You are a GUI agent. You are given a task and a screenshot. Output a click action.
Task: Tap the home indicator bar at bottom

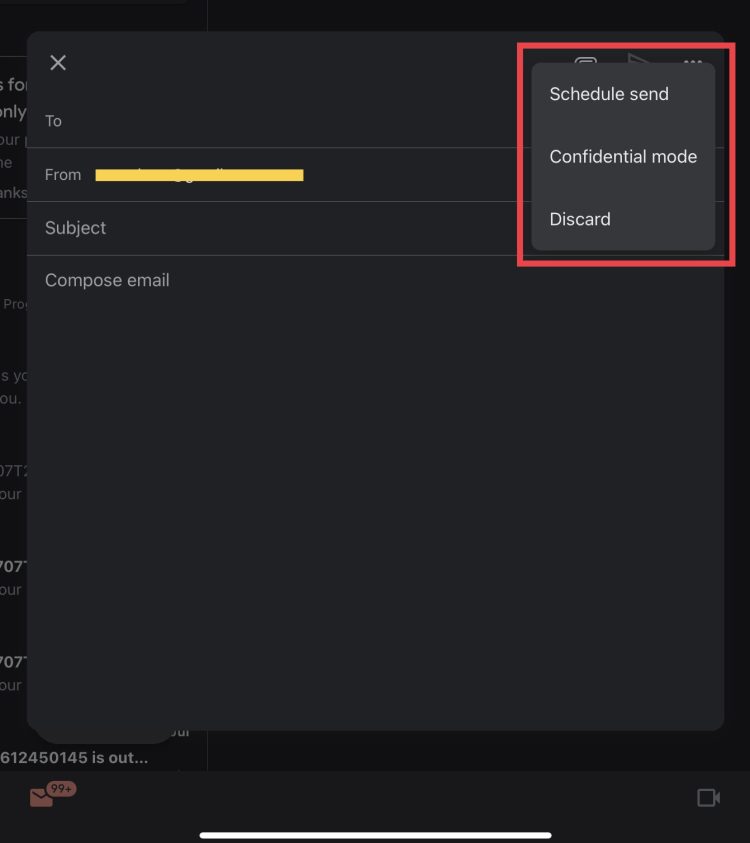pos(375,835)
